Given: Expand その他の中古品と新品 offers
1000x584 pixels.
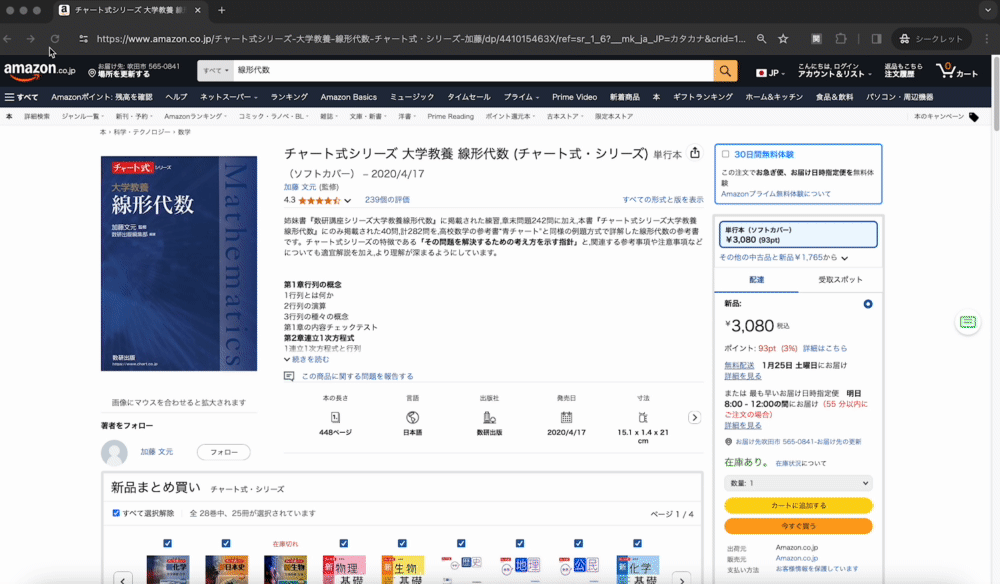Looking at the screenshot, I should coord(784,258).
